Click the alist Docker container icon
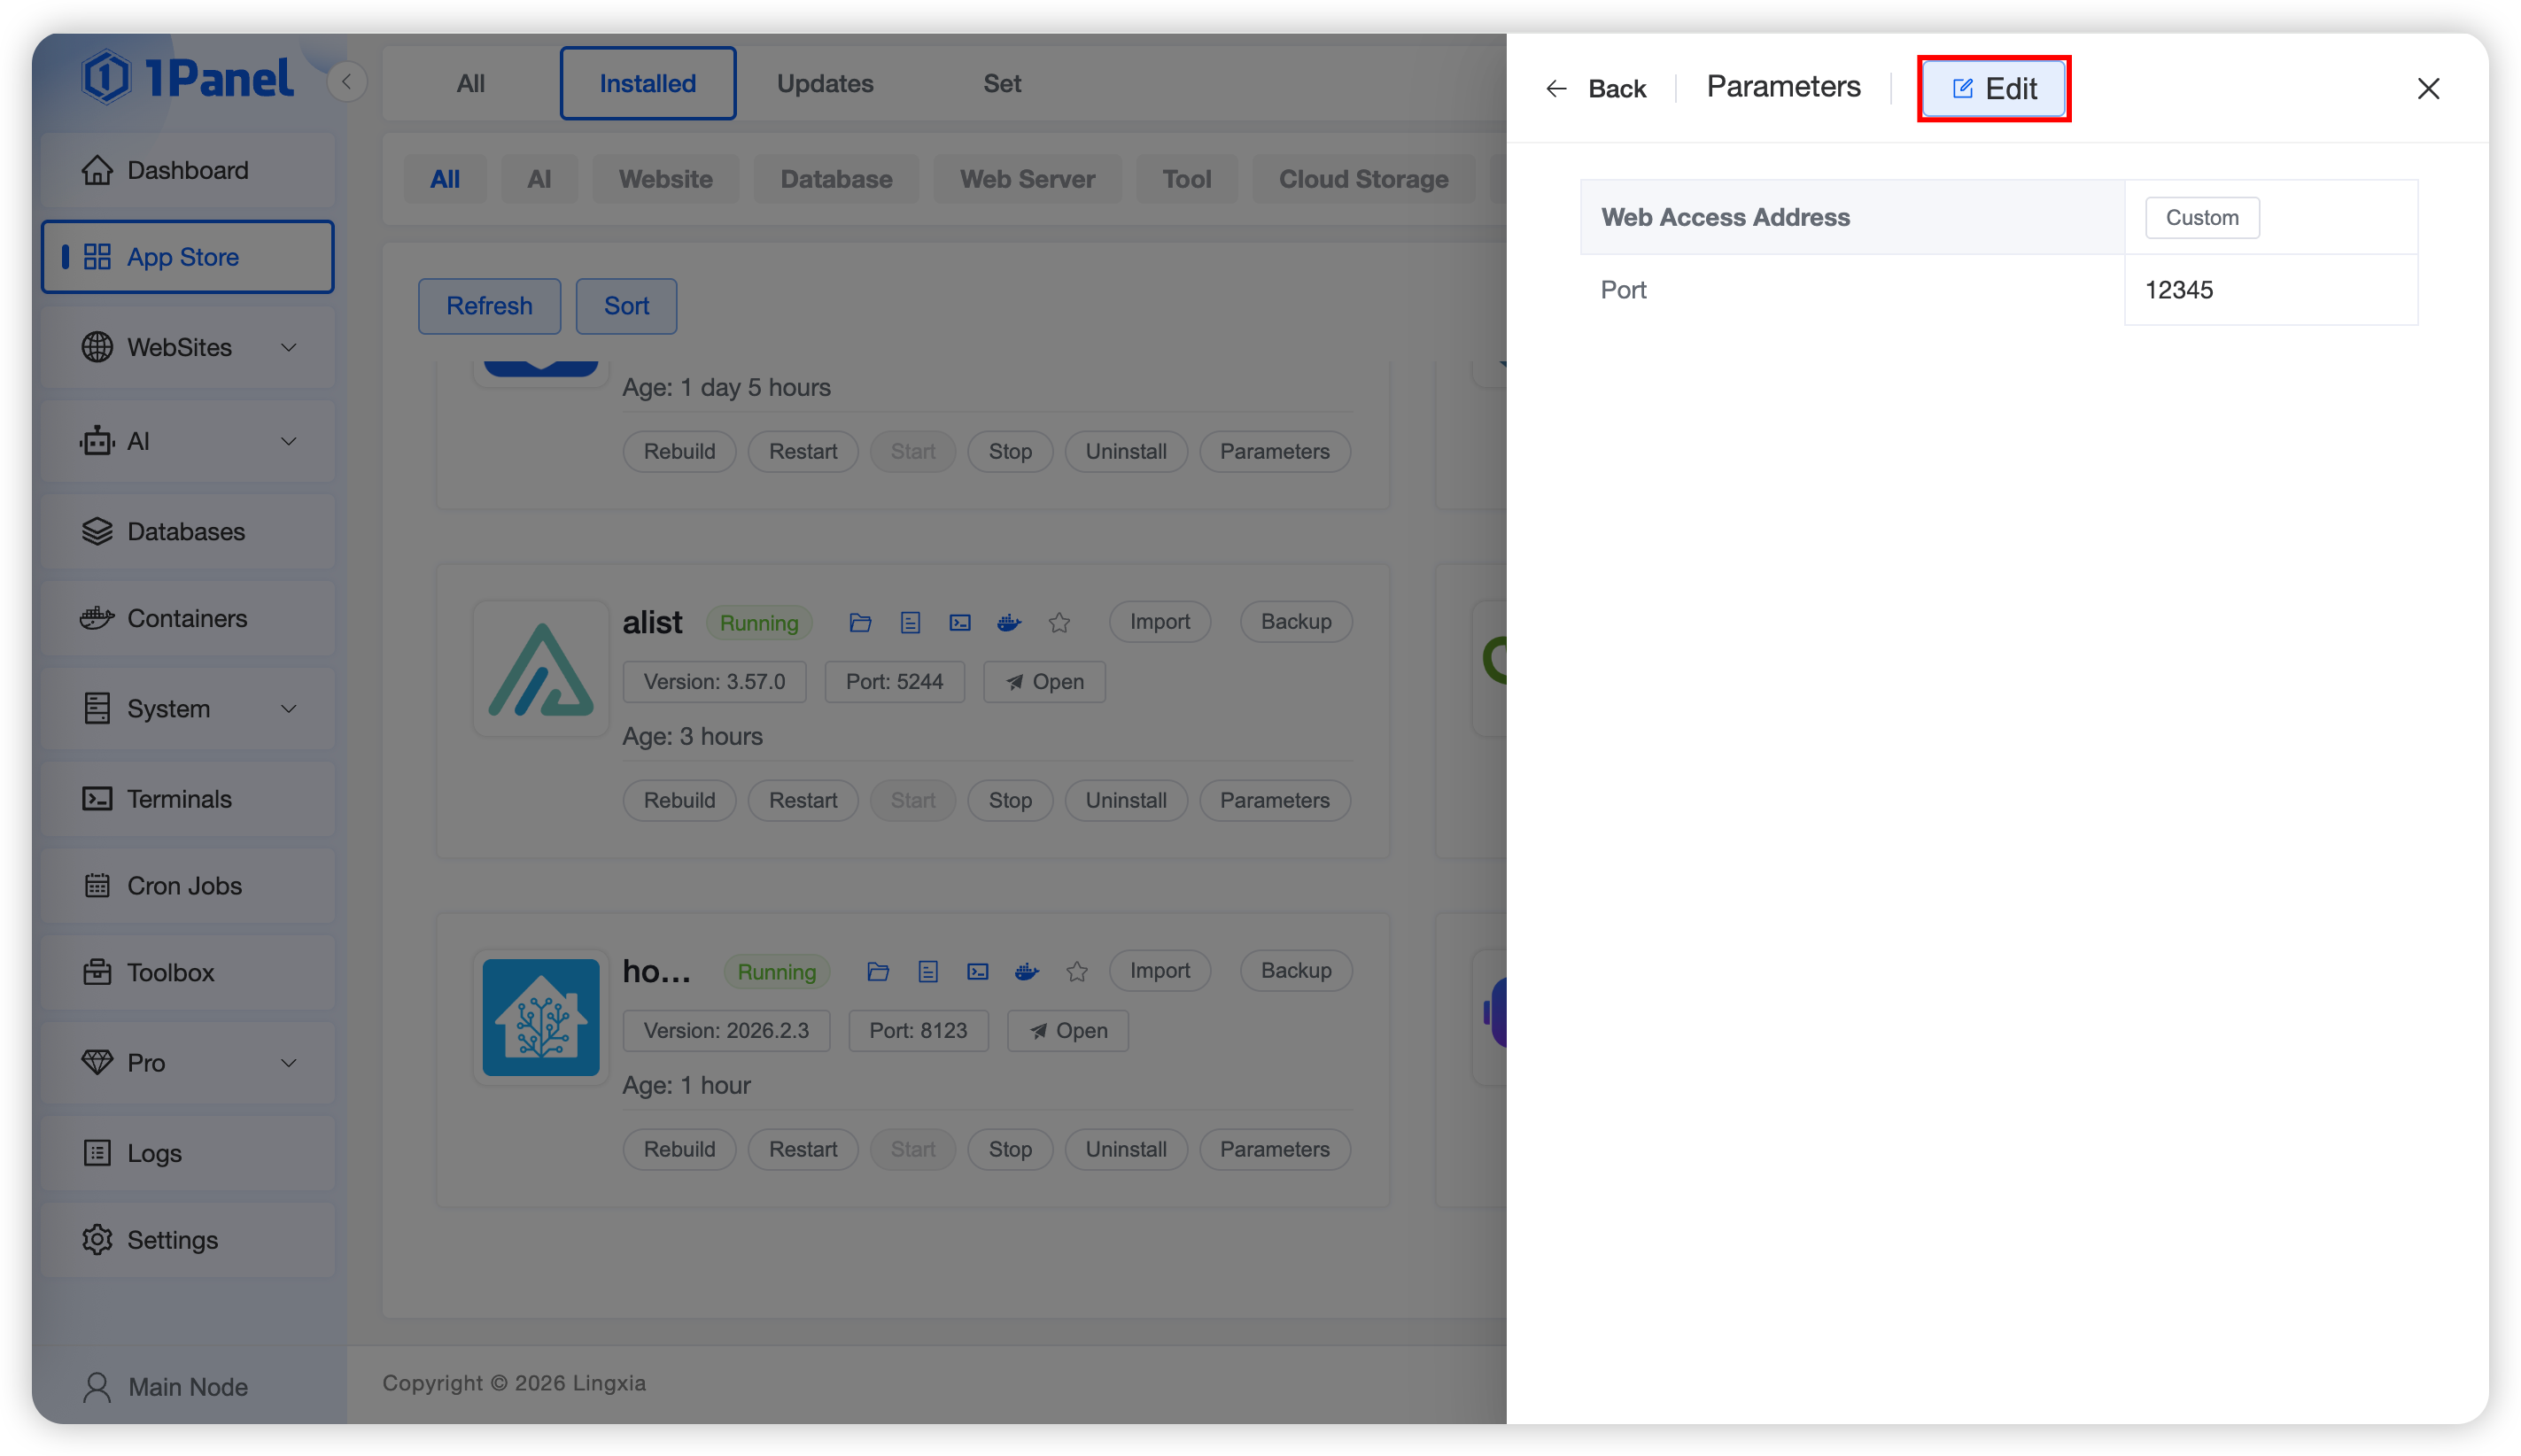 (1009, 623)
